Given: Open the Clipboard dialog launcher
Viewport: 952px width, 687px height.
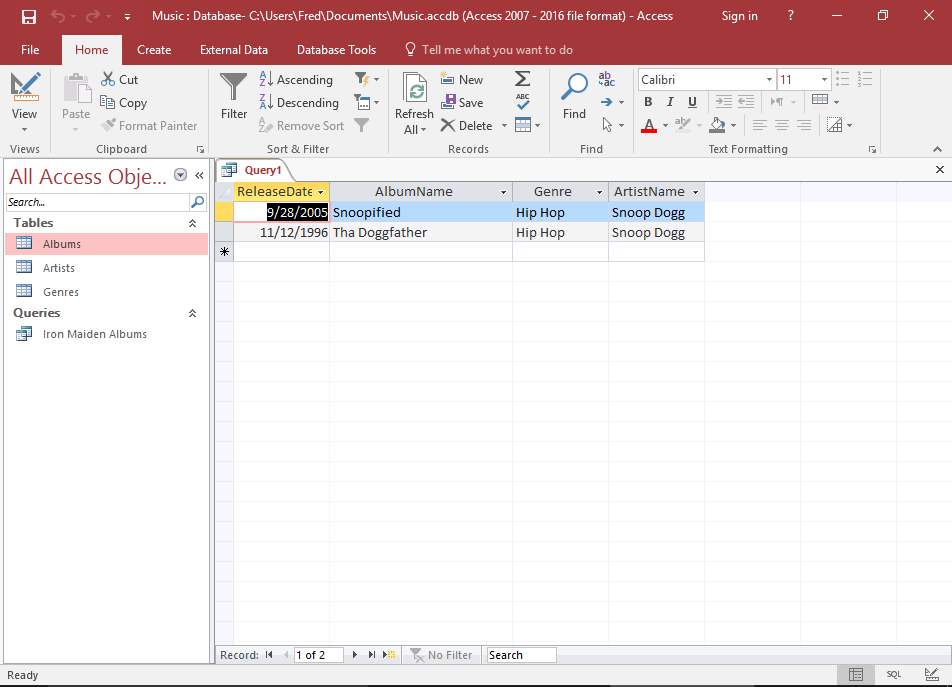Looking at the screenshot, I should click(200, 149).
